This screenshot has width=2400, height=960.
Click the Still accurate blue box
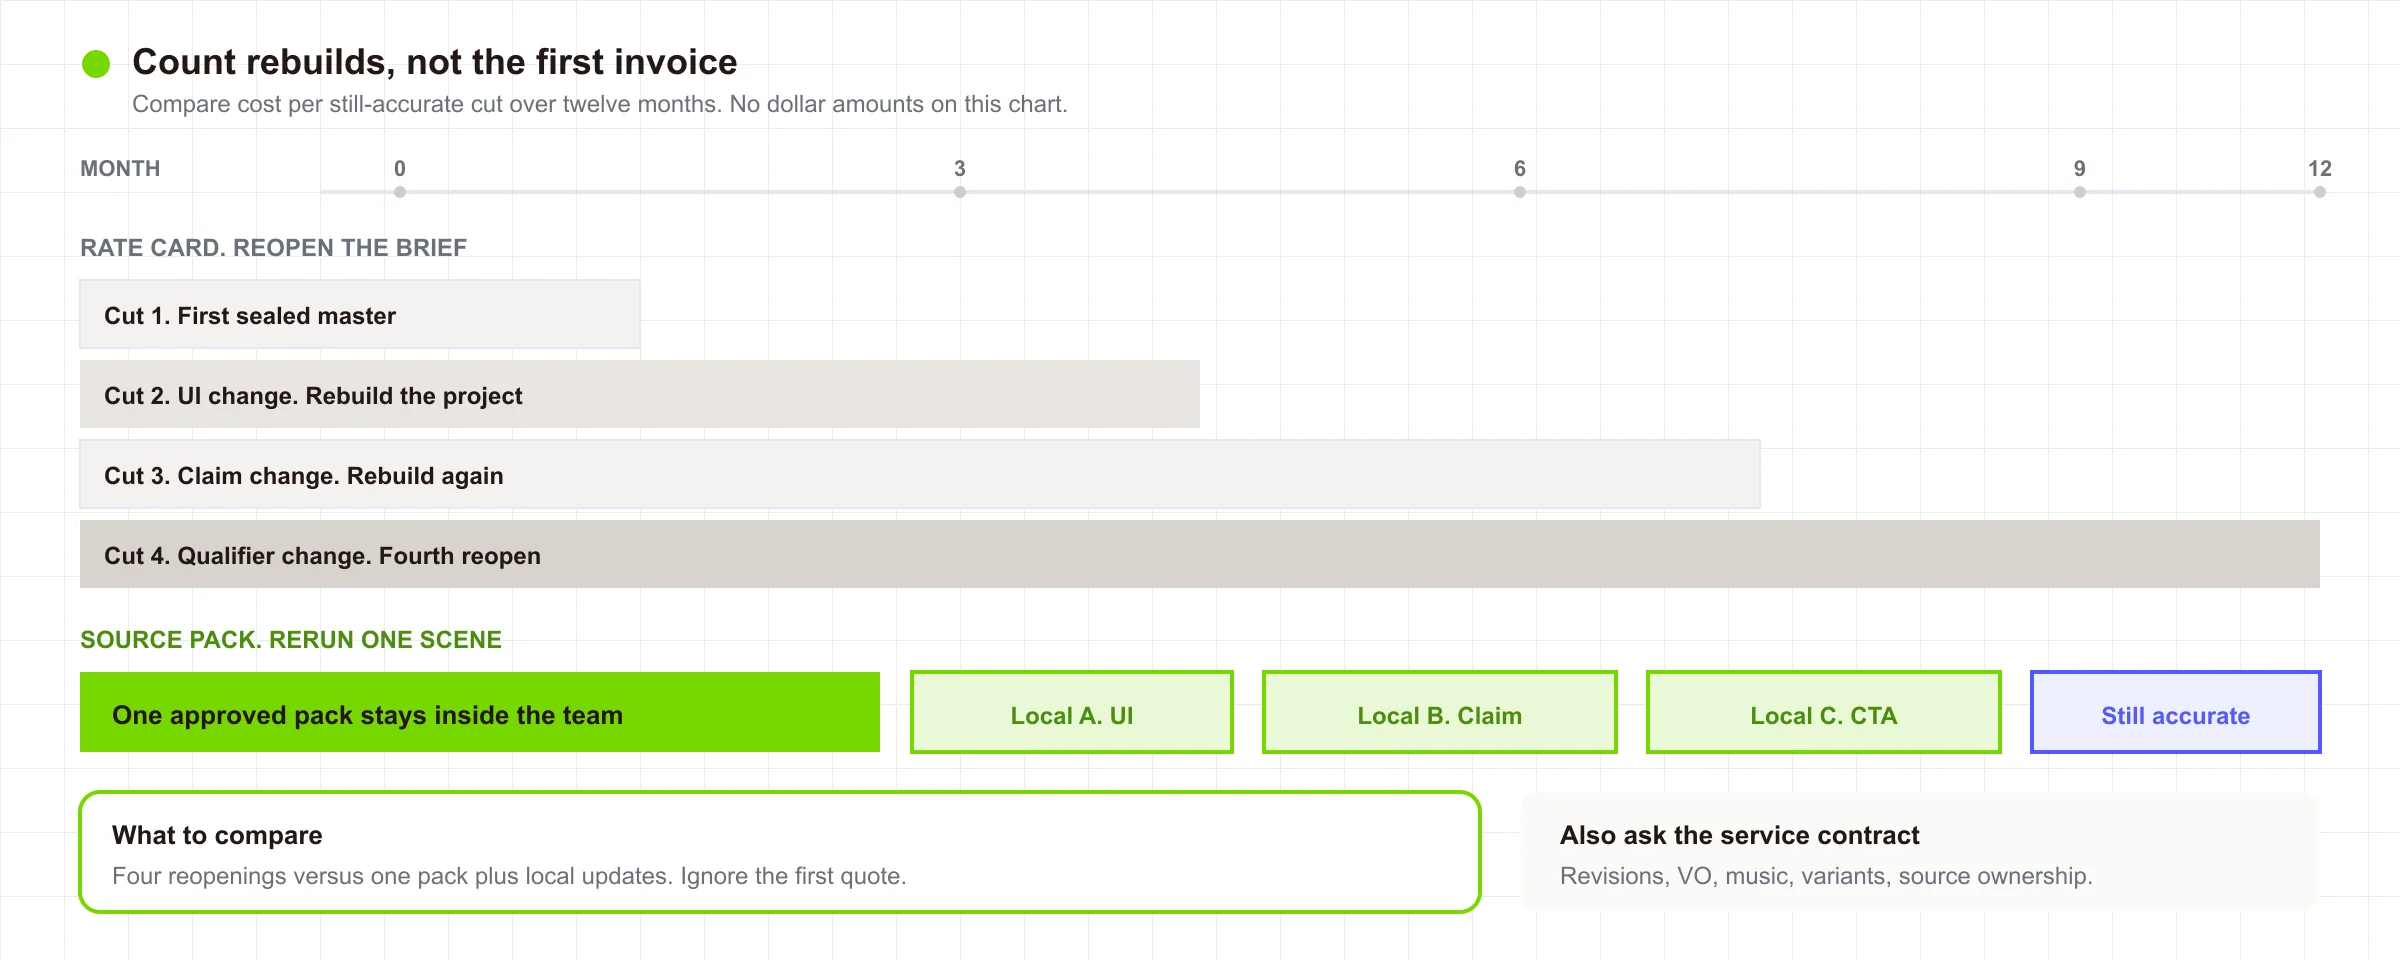pos(2176,712)
